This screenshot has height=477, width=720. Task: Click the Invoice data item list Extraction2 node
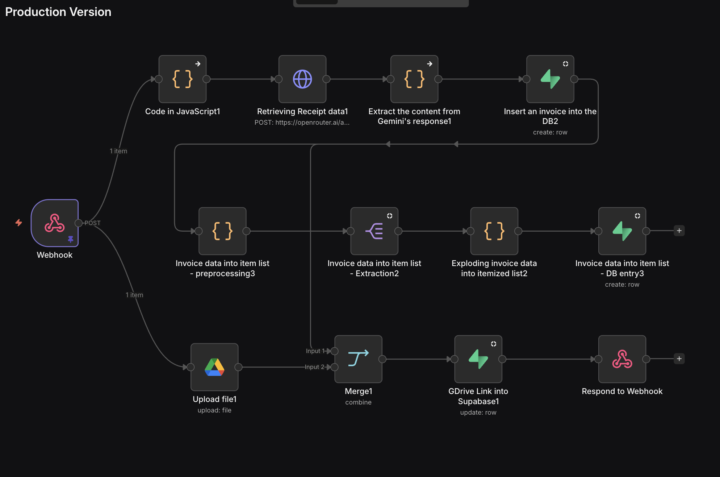pyautogui.click(x=374, y=231)
